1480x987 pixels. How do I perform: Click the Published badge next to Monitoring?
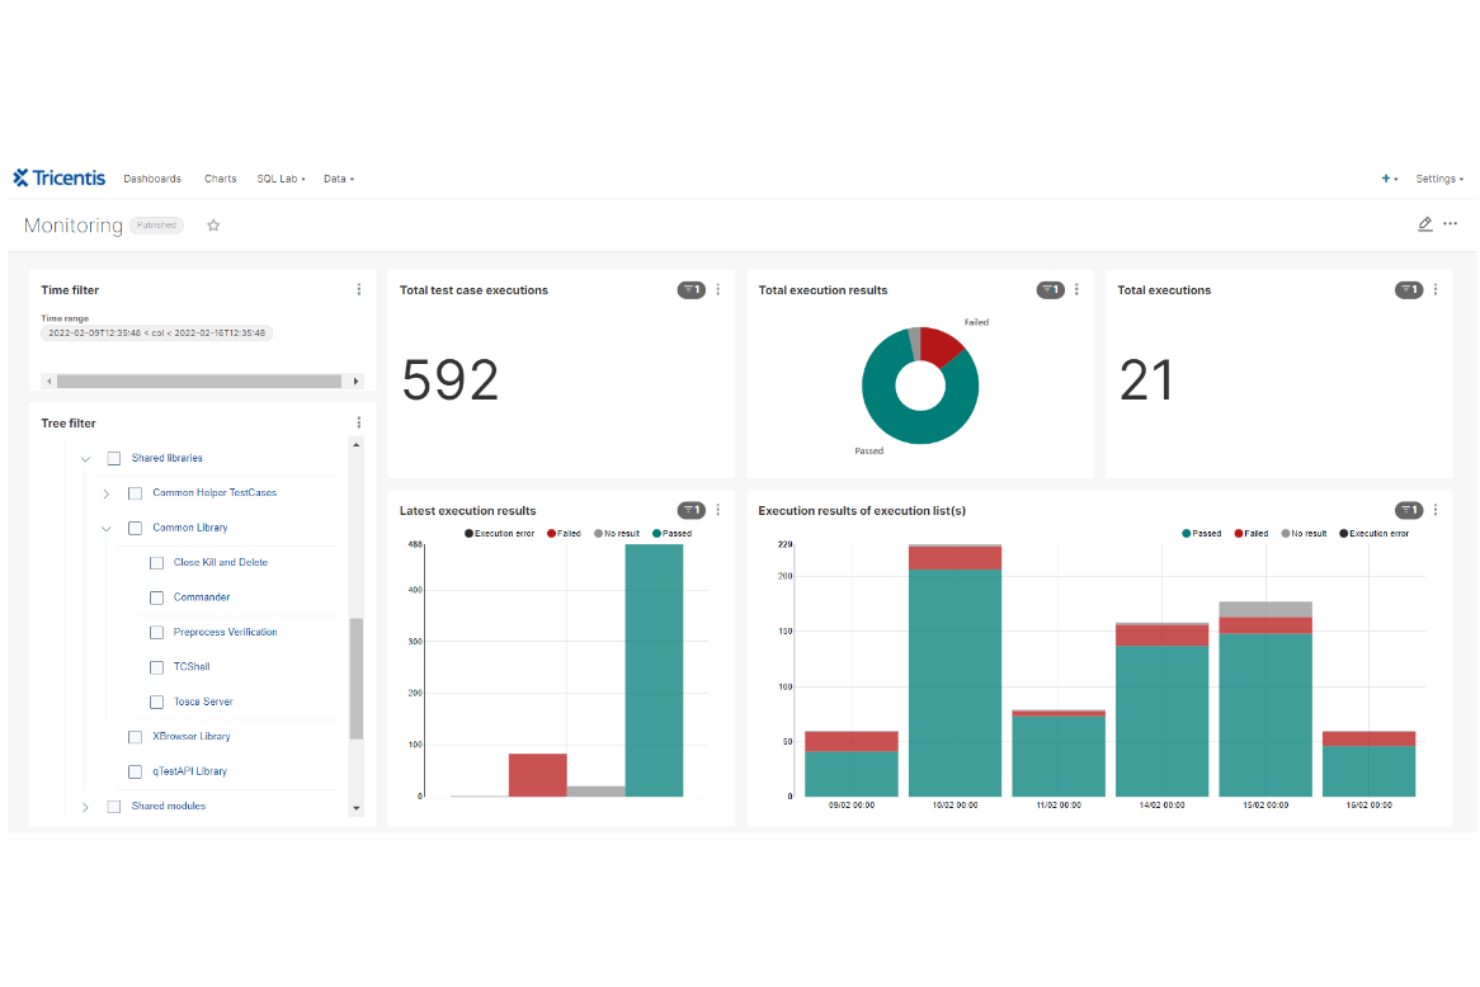156,225
